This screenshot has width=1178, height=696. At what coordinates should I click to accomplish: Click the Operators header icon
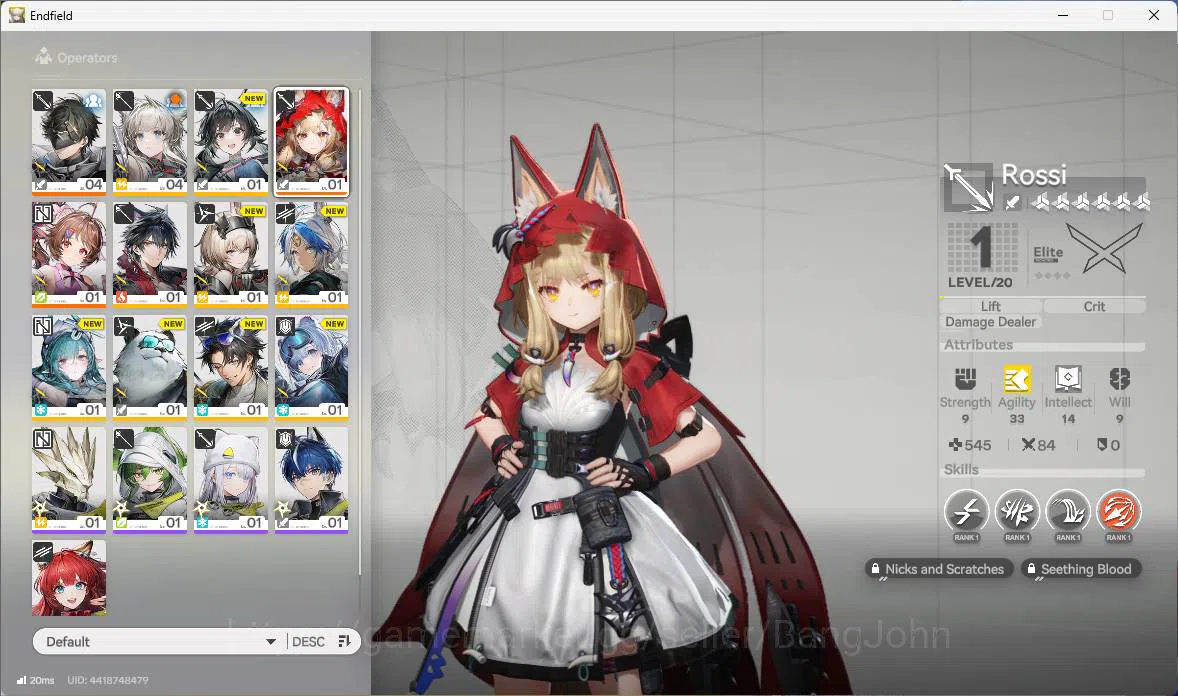[44, 56]
